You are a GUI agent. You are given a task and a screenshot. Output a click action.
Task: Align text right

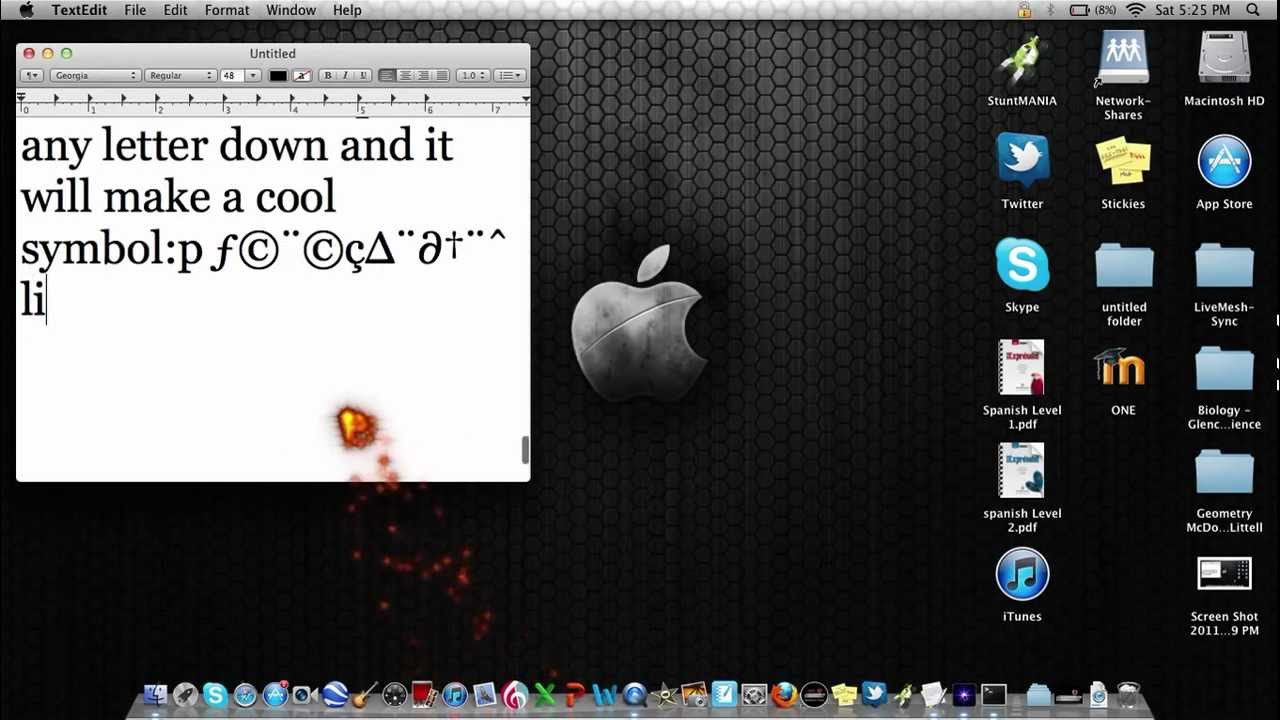tap(423, 75)
